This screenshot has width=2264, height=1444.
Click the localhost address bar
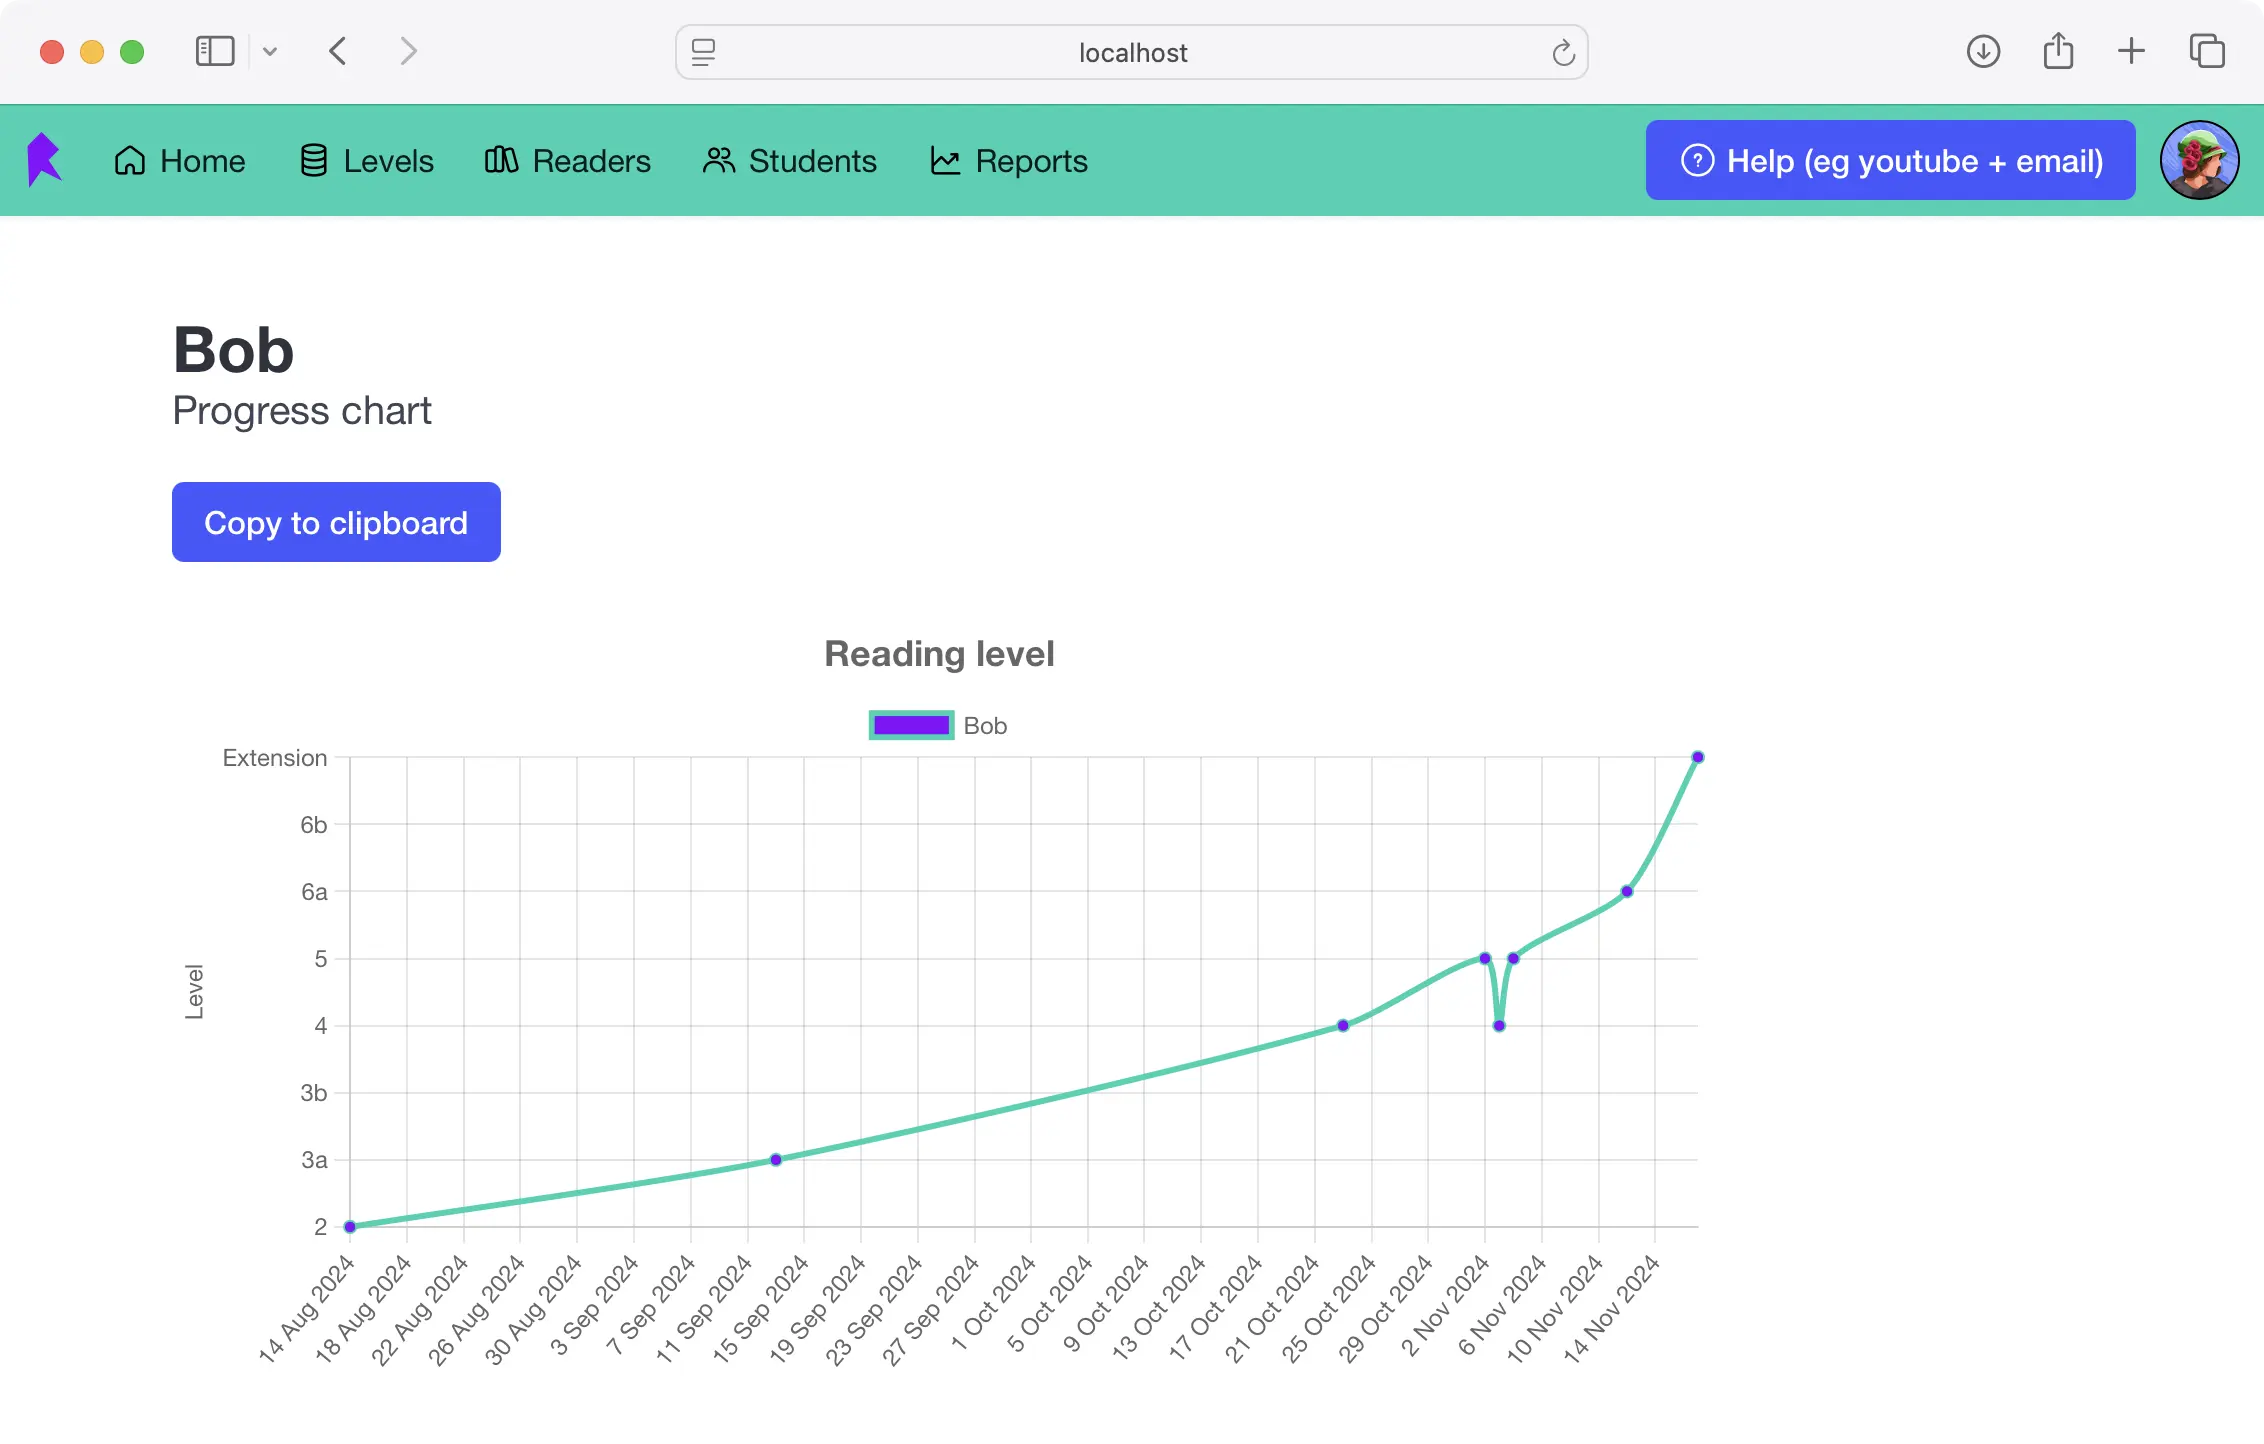[x=1132, y=52]
